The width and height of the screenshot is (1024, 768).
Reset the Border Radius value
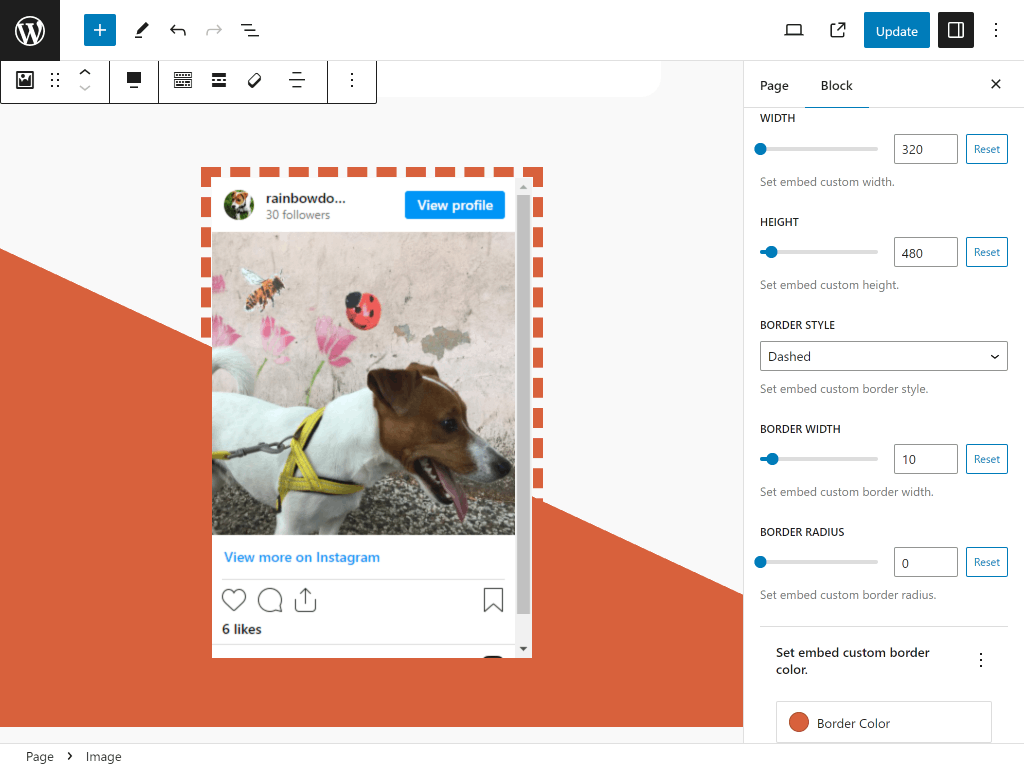coord(986,562)
